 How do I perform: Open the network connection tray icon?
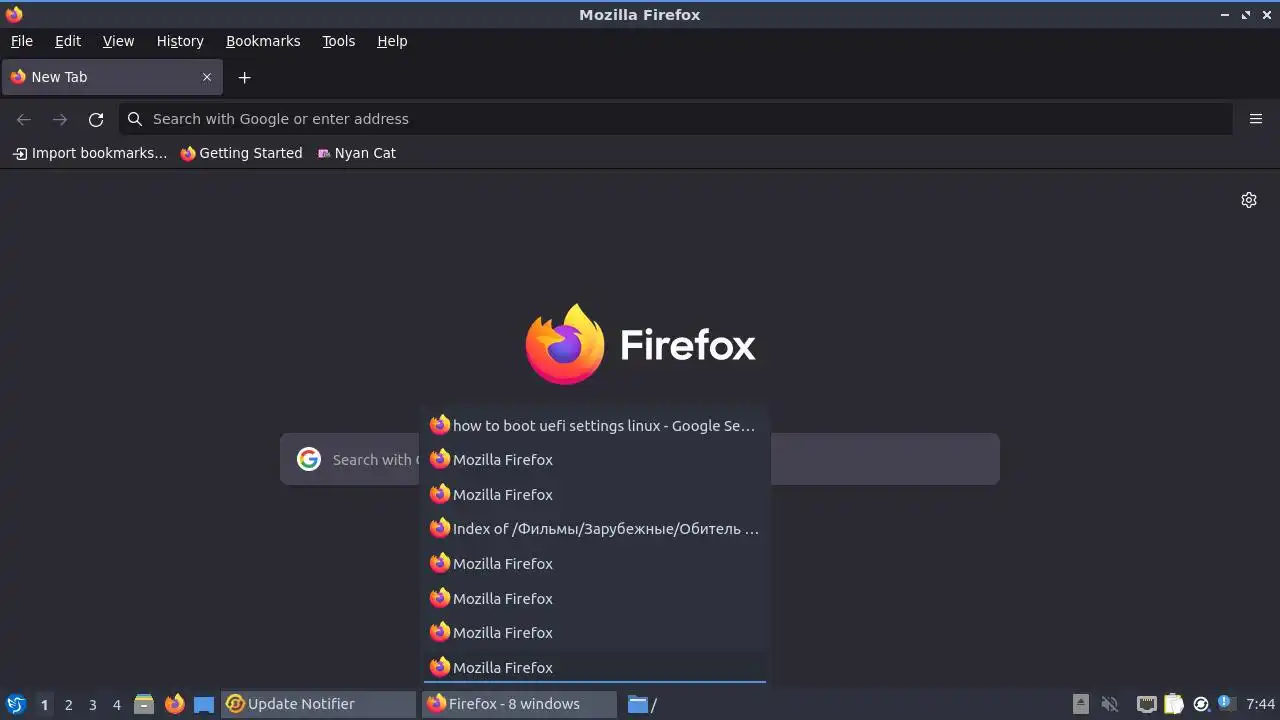coord(1147,704)
